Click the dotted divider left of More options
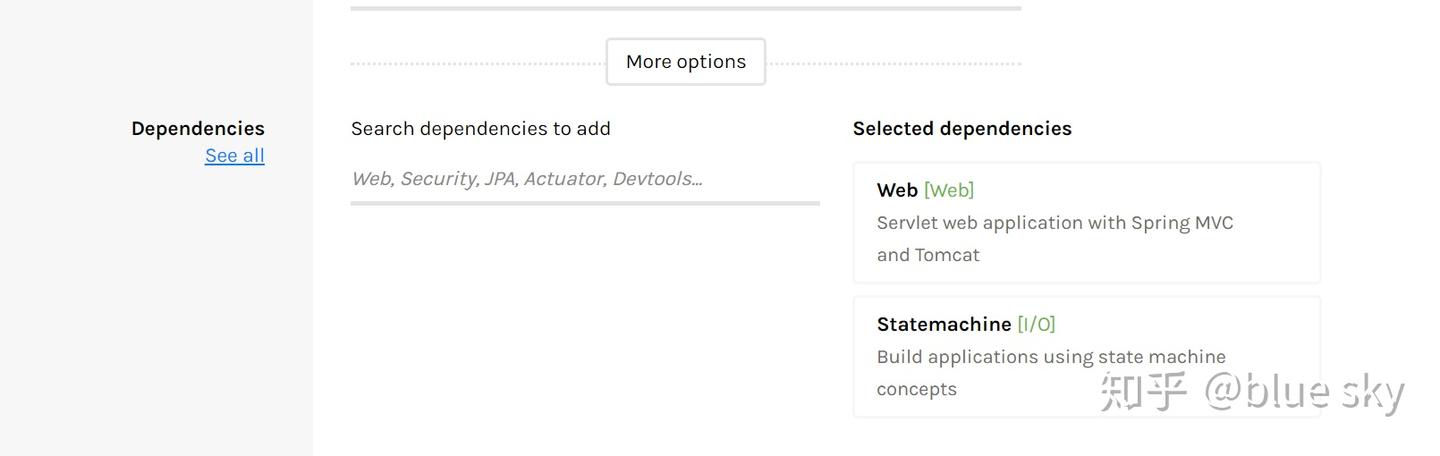1440x456 pixels. pos(478,63)
